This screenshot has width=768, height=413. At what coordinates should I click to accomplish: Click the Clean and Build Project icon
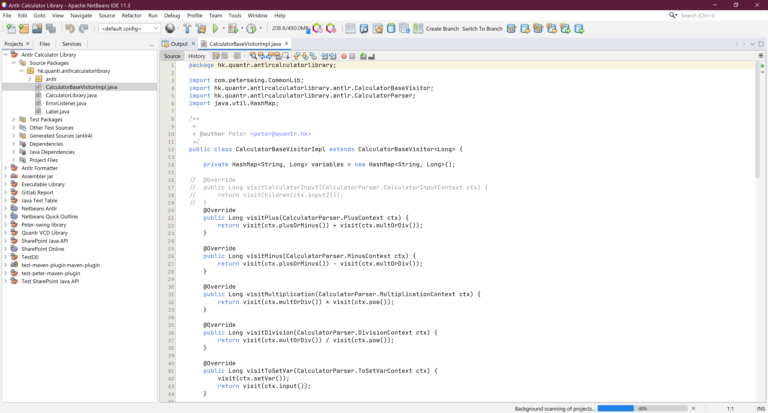(201, 28)
